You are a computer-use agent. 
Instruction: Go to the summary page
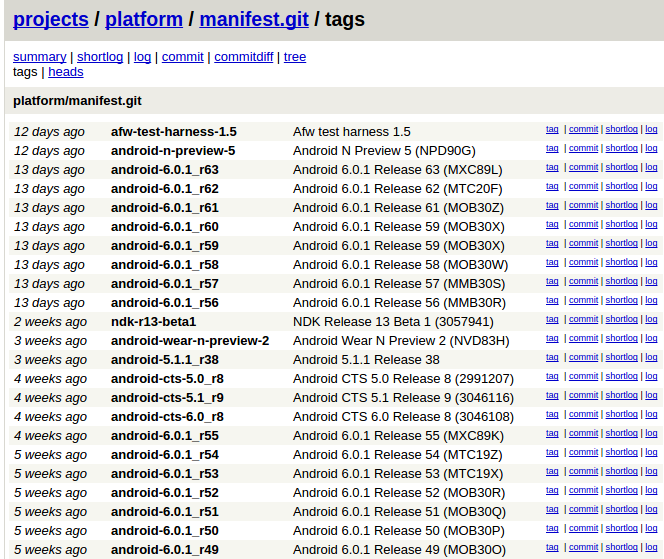click(39, 57)
